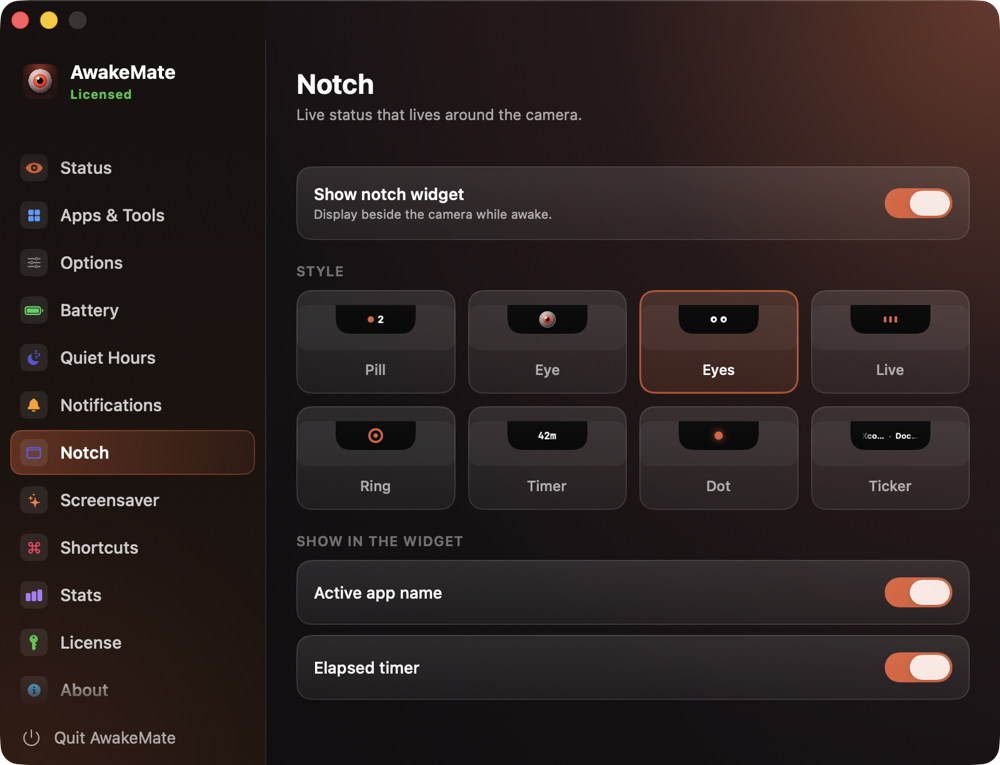The width and height of the screenshot is (1000, 765).
Task: Open Quiet Hours settings
Action: 133,358
